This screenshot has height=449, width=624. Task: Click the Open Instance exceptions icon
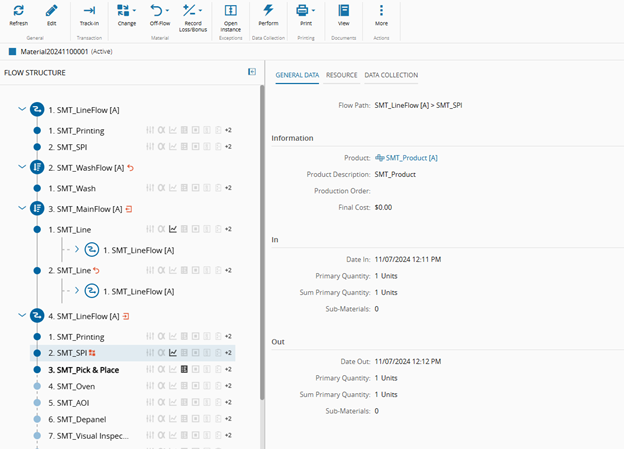click(x=230, y=10)
